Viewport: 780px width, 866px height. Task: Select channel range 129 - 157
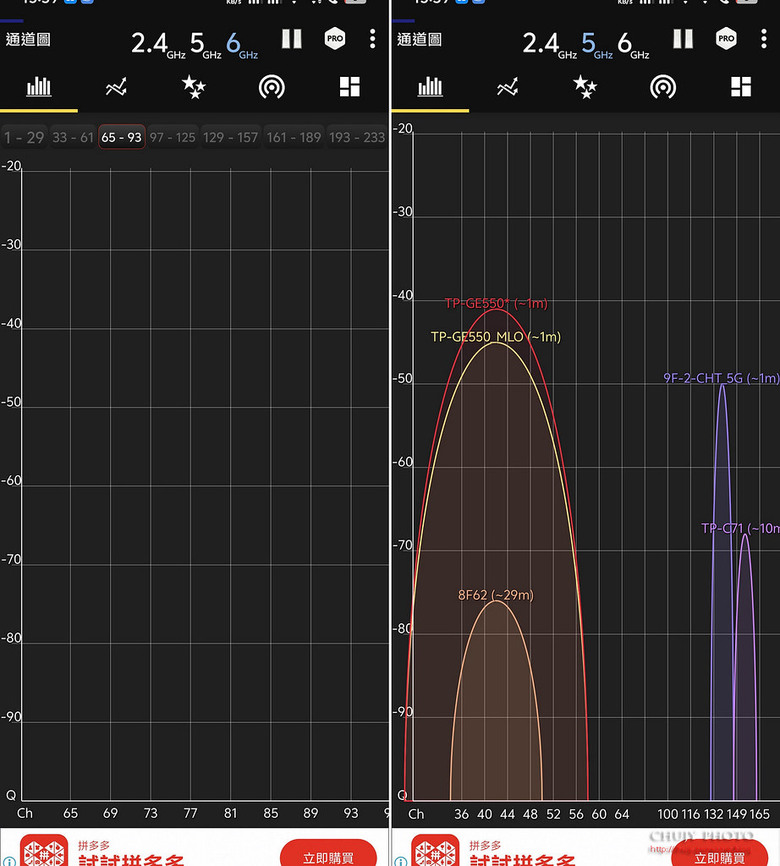[x=230, y=137]
